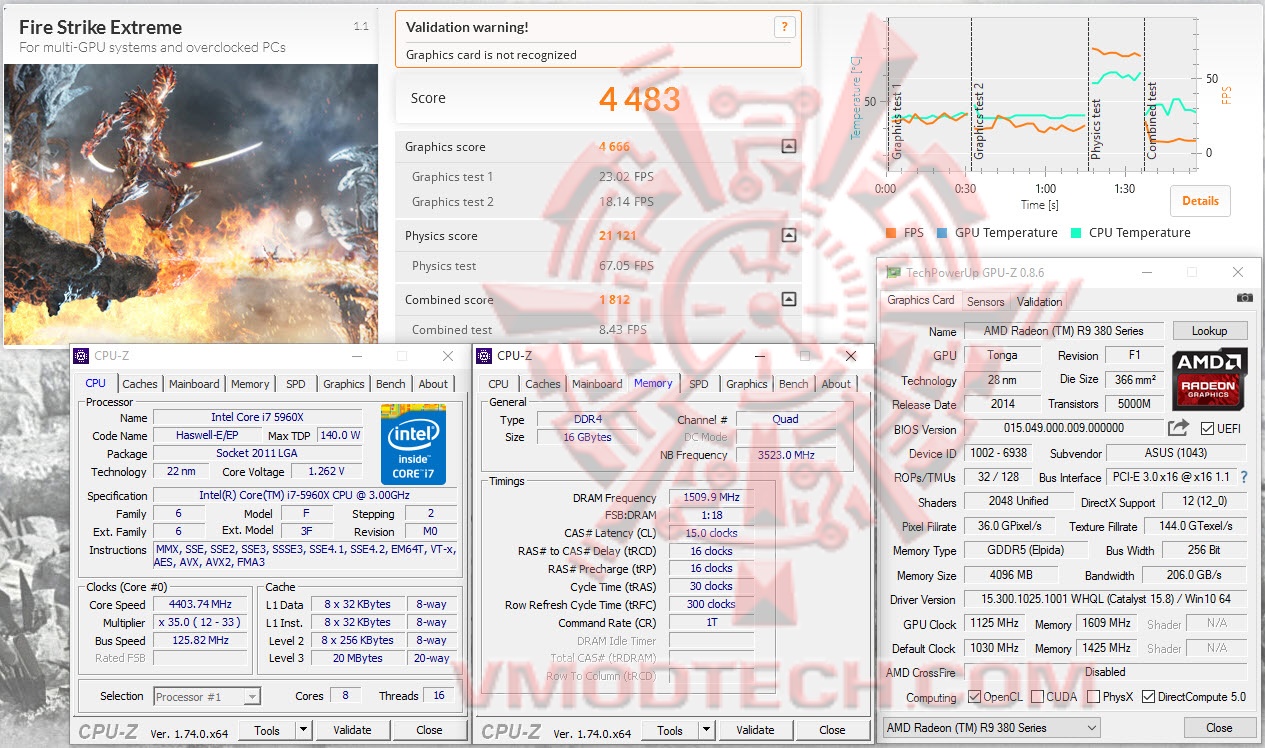Click the teal CPU Temperature legend swatch
Screen dimensions: 1265x748
[x=1076, y=233]
